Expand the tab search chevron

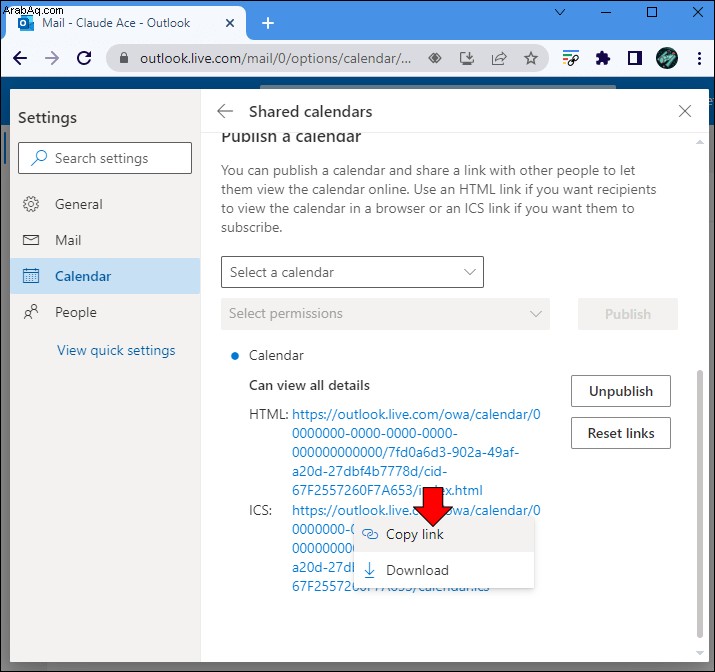560,12
